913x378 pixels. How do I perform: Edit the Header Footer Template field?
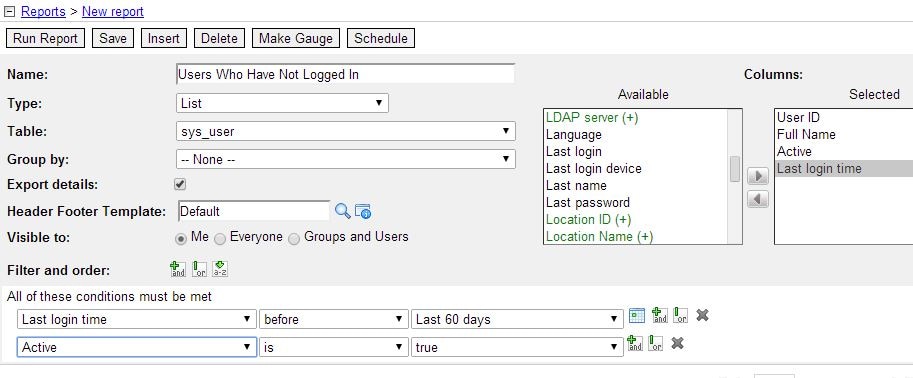(254, 211)
